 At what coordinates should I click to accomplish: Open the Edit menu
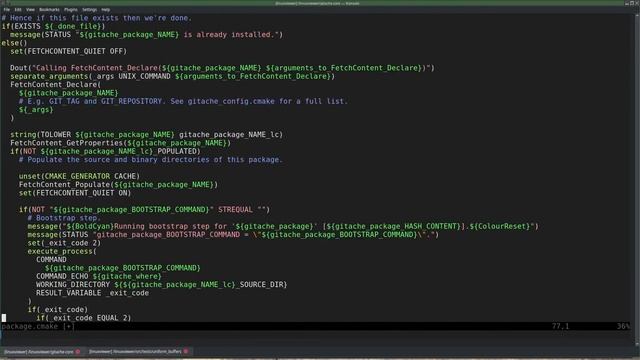(x=18, y=9)
